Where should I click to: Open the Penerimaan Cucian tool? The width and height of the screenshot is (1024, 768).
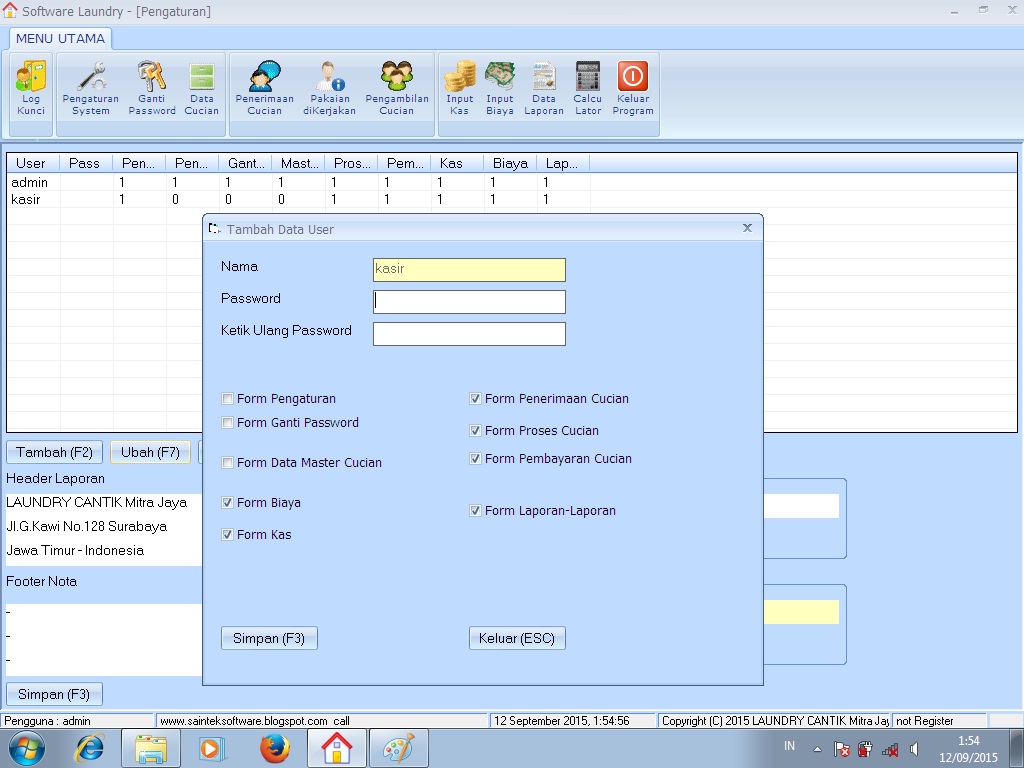(264, 88)
